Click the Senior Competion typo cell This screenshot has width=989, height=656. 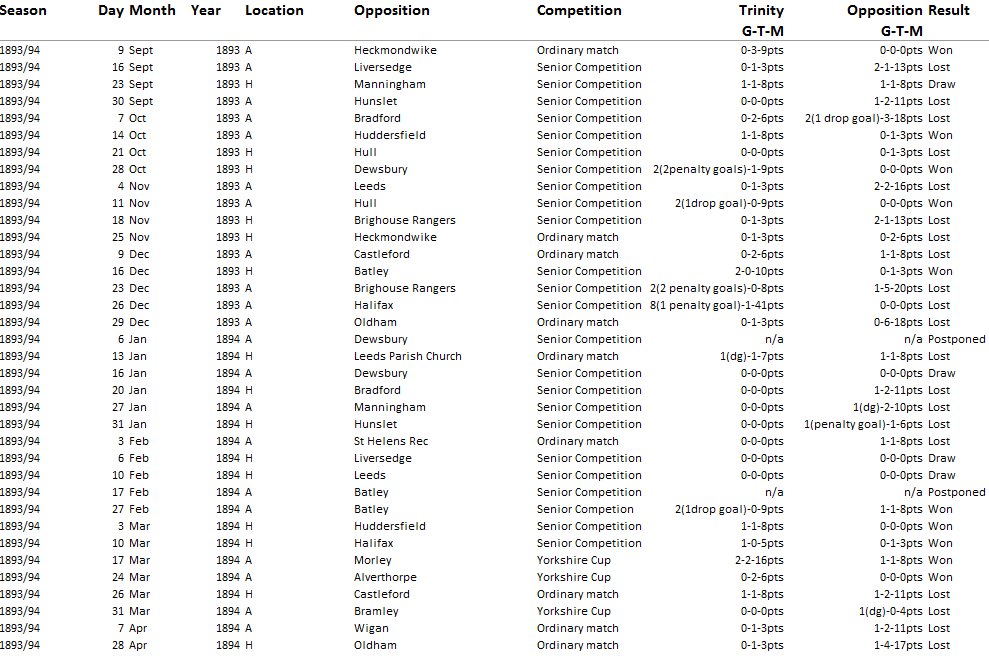pyautogui.click(x=585, y=510)
